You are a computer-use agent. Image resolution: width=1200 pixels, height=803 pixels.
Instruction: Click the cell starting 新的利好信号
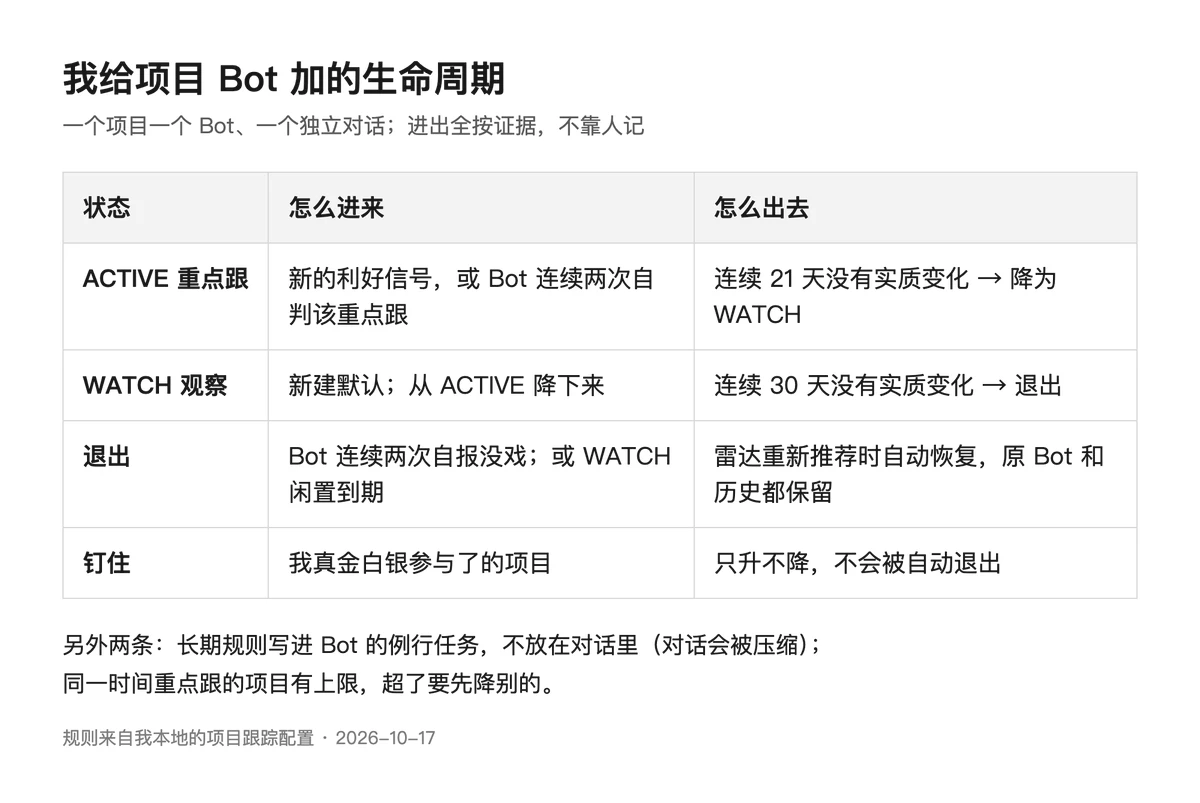tap(471, 296)
